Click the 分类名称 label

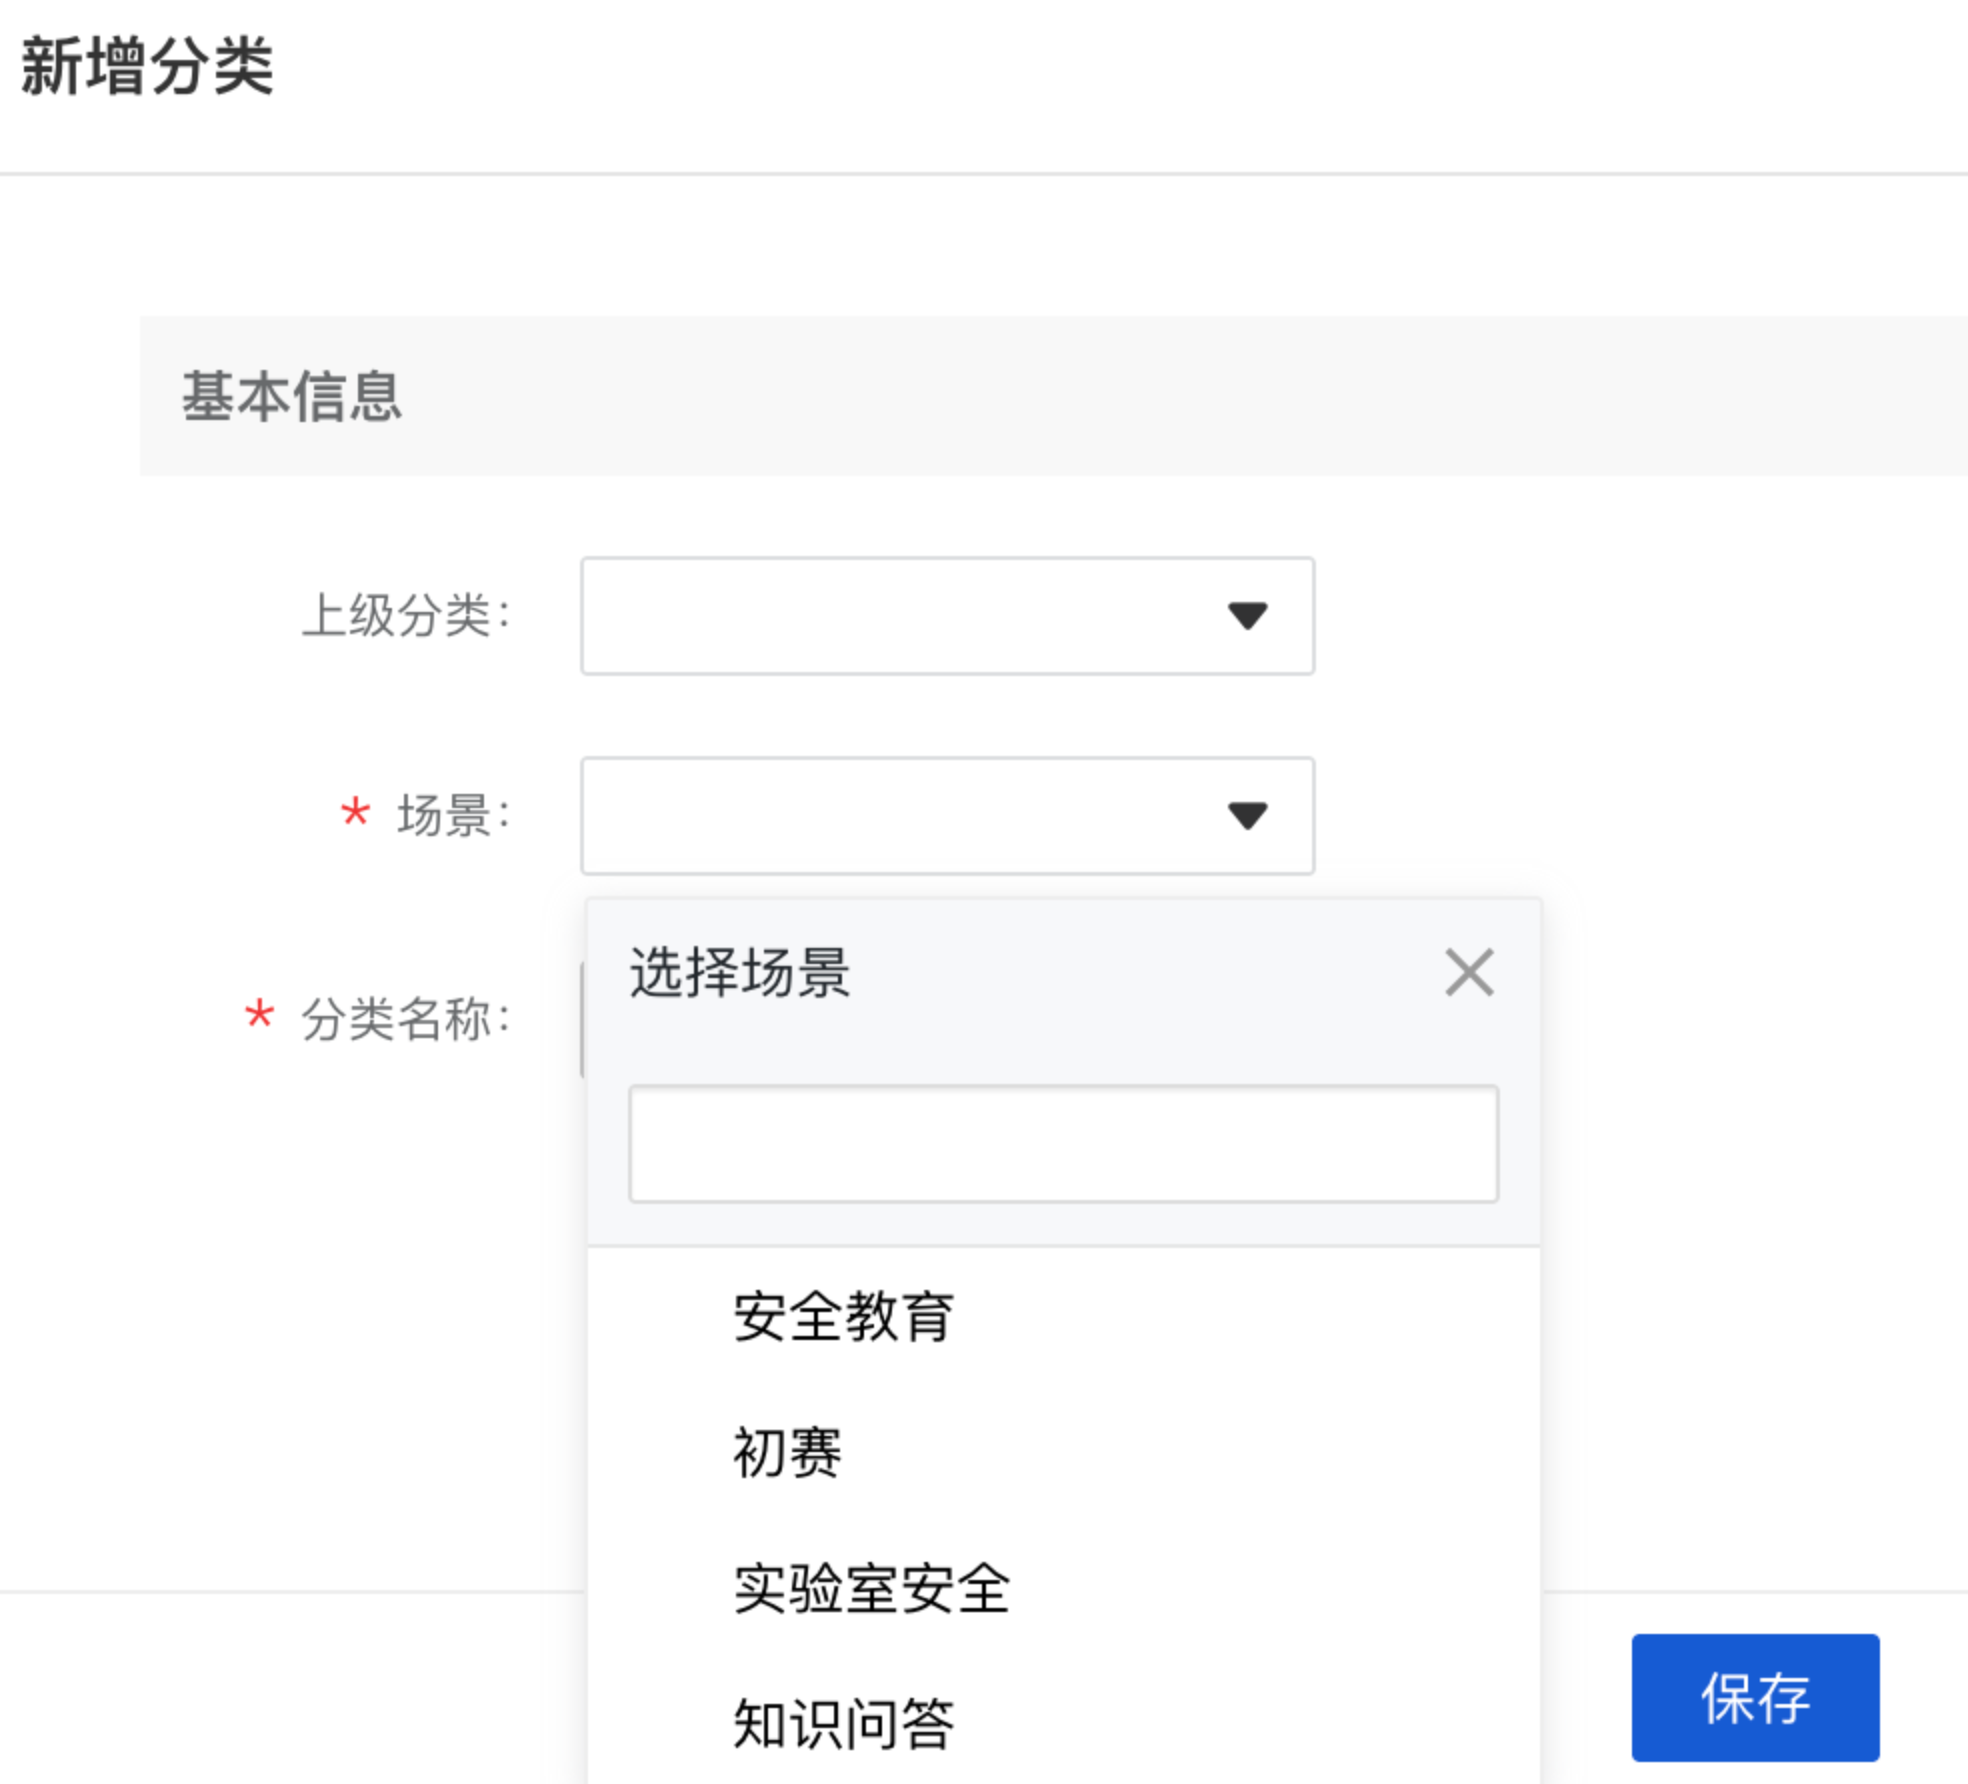click(406, 1019)
